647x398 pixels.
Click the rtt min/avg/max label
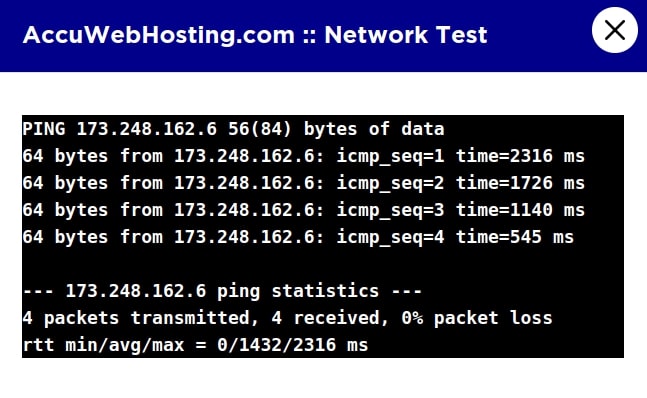pos(104,345)
